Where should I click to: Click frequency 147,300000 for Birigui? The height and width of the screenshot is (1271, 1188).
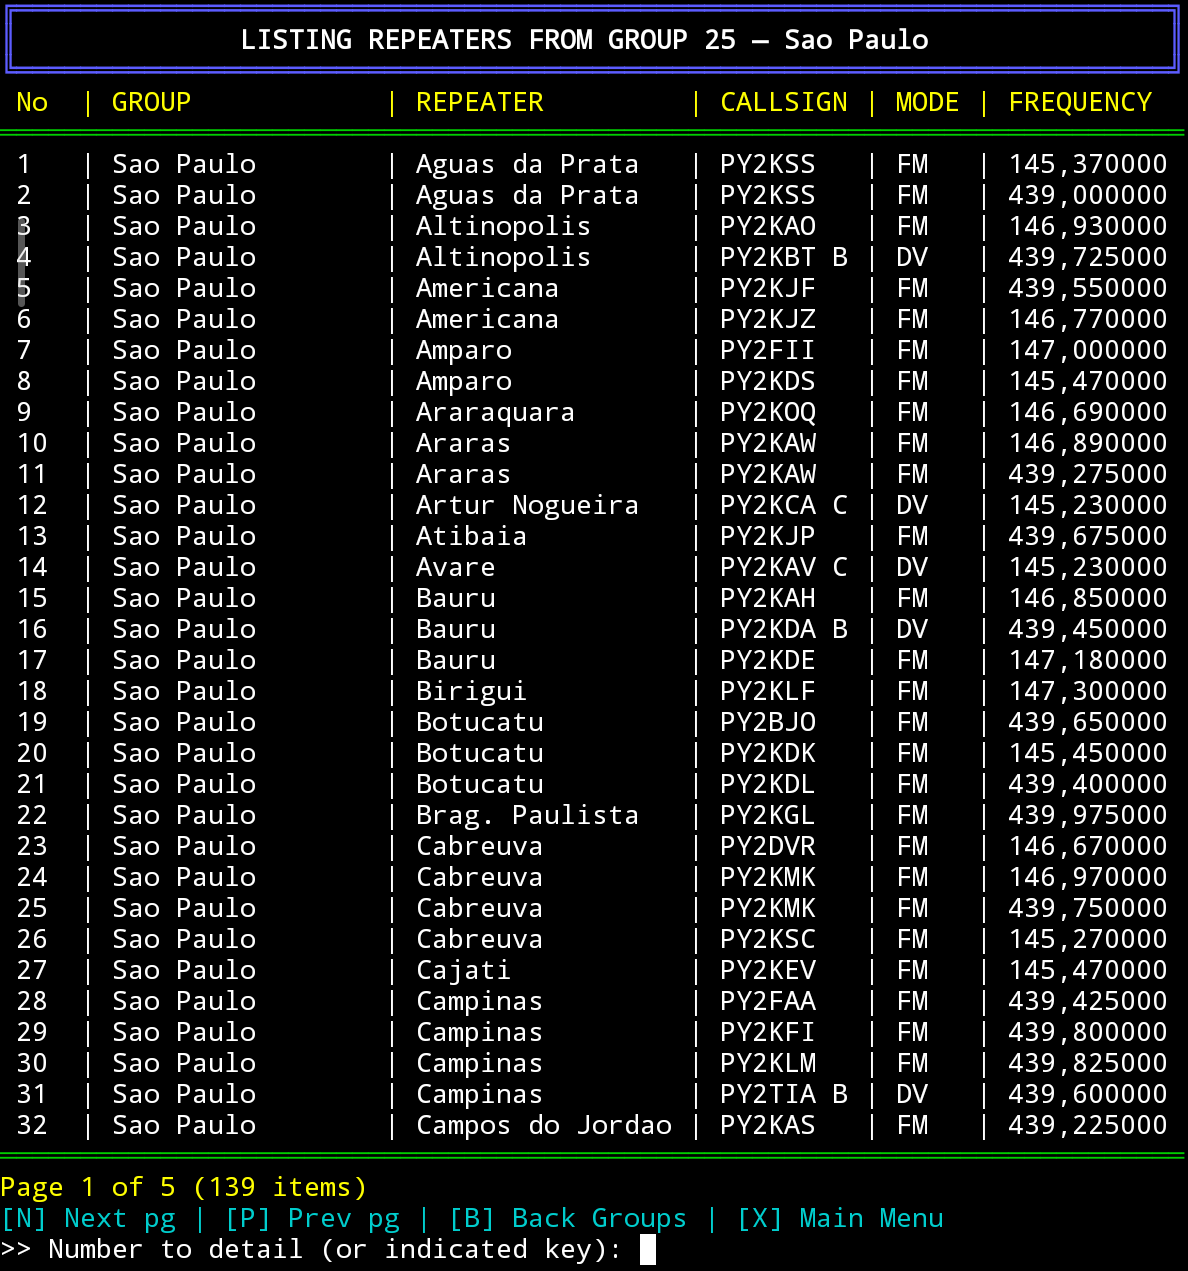tap(1088, 691)
